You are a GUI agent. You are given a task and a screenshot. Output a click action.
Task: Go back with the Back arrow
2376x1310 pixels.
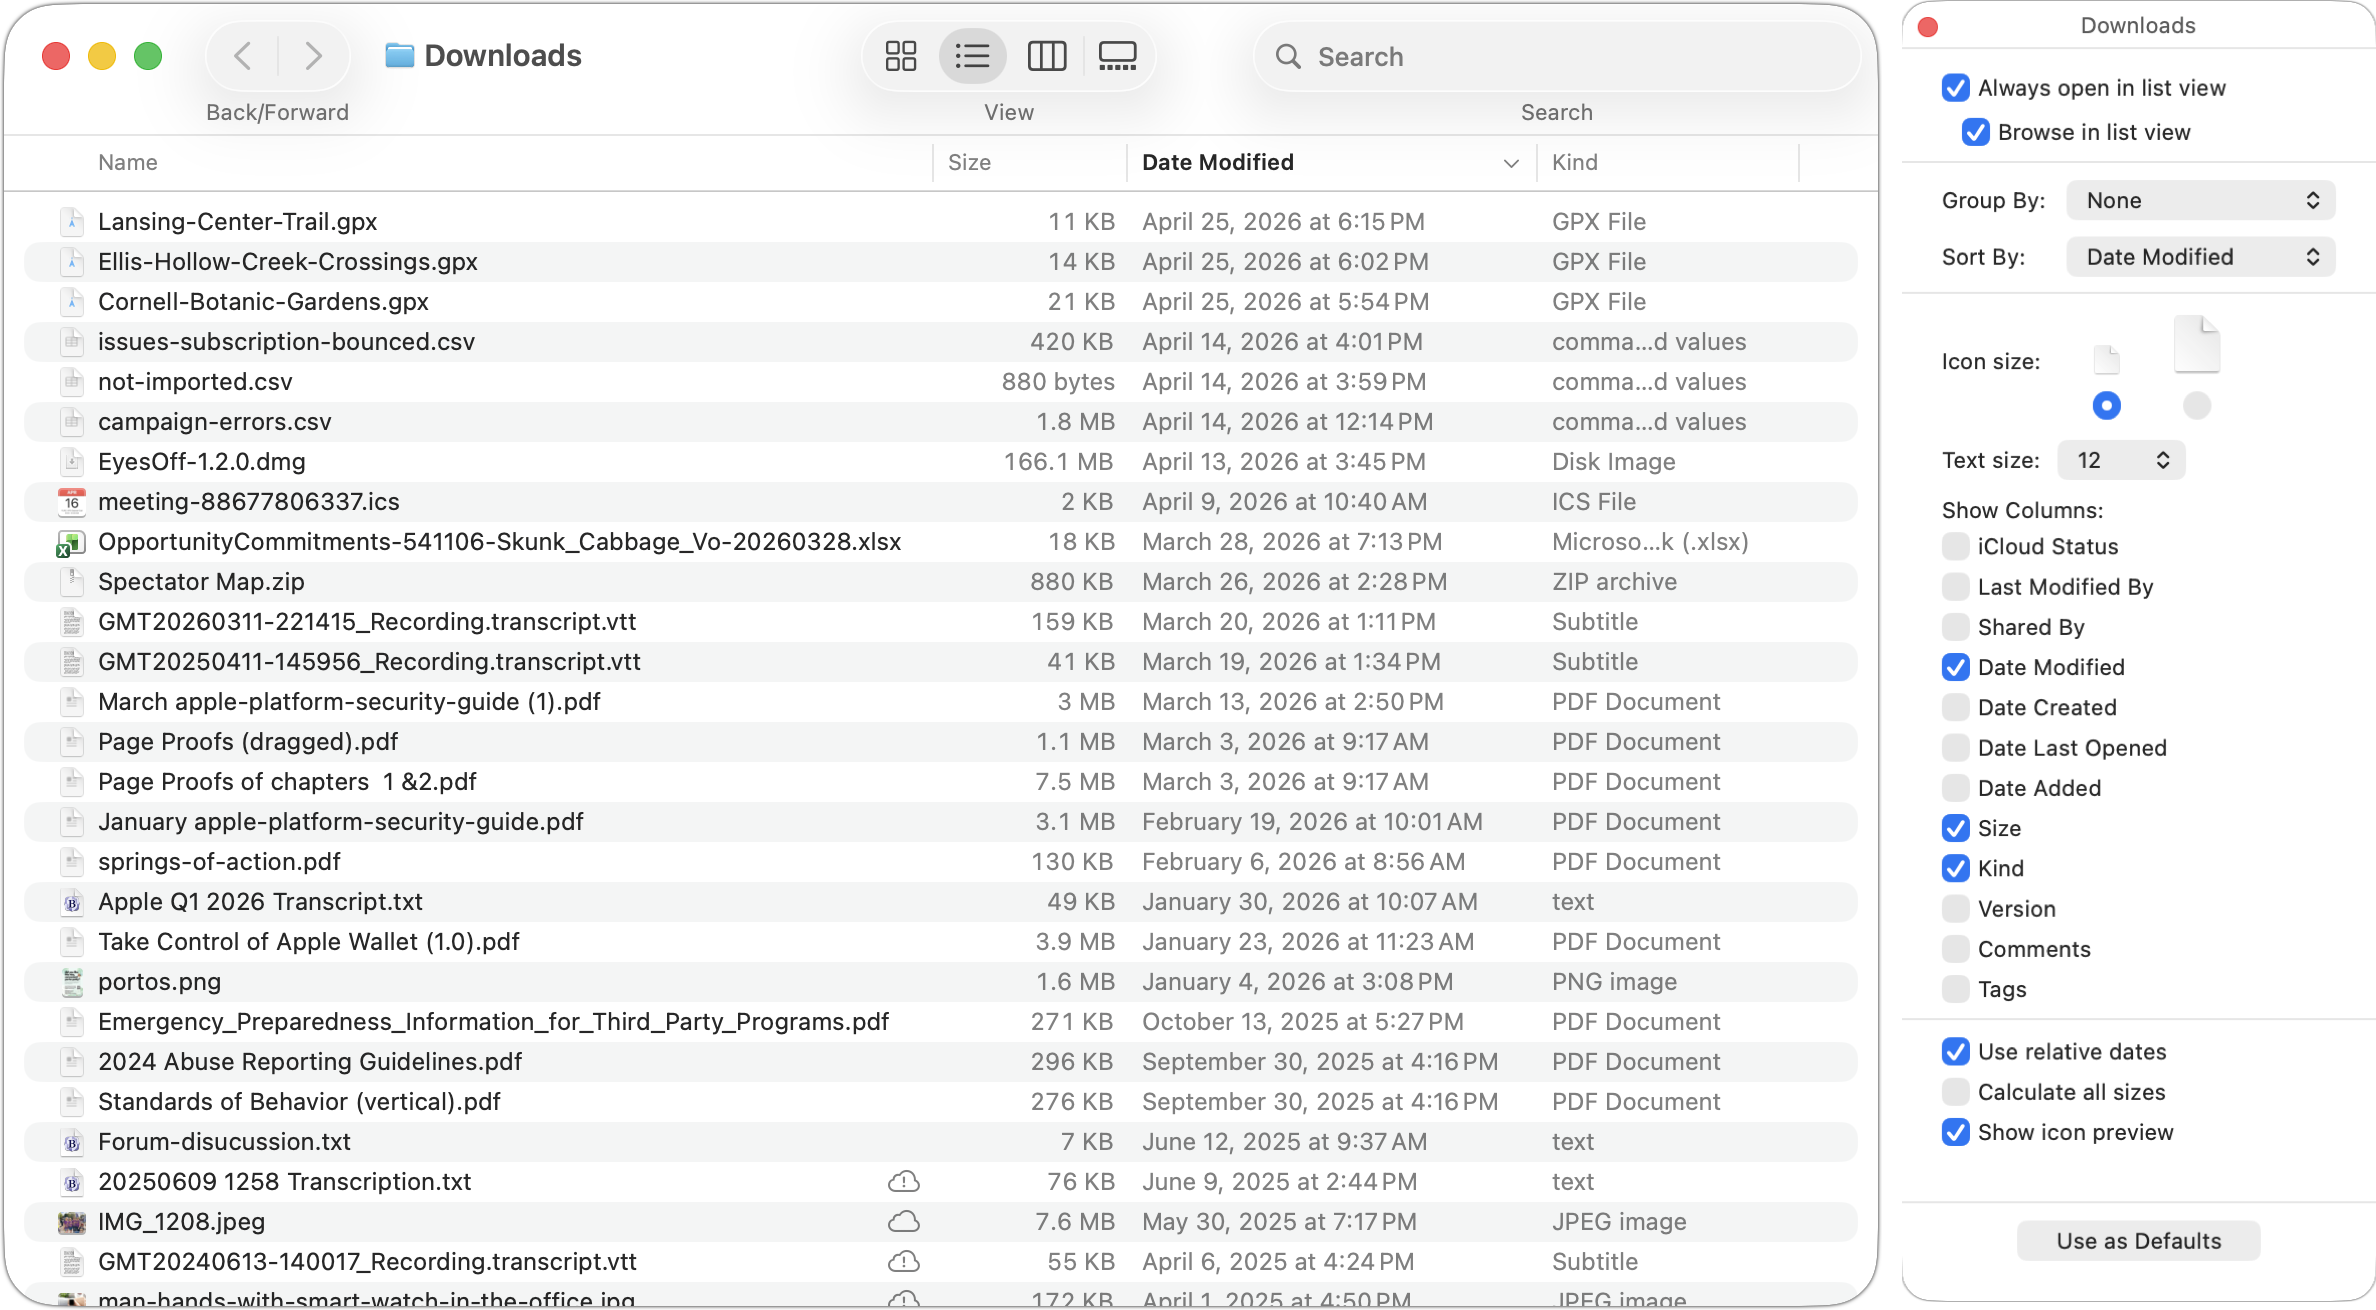coord(242,56)
